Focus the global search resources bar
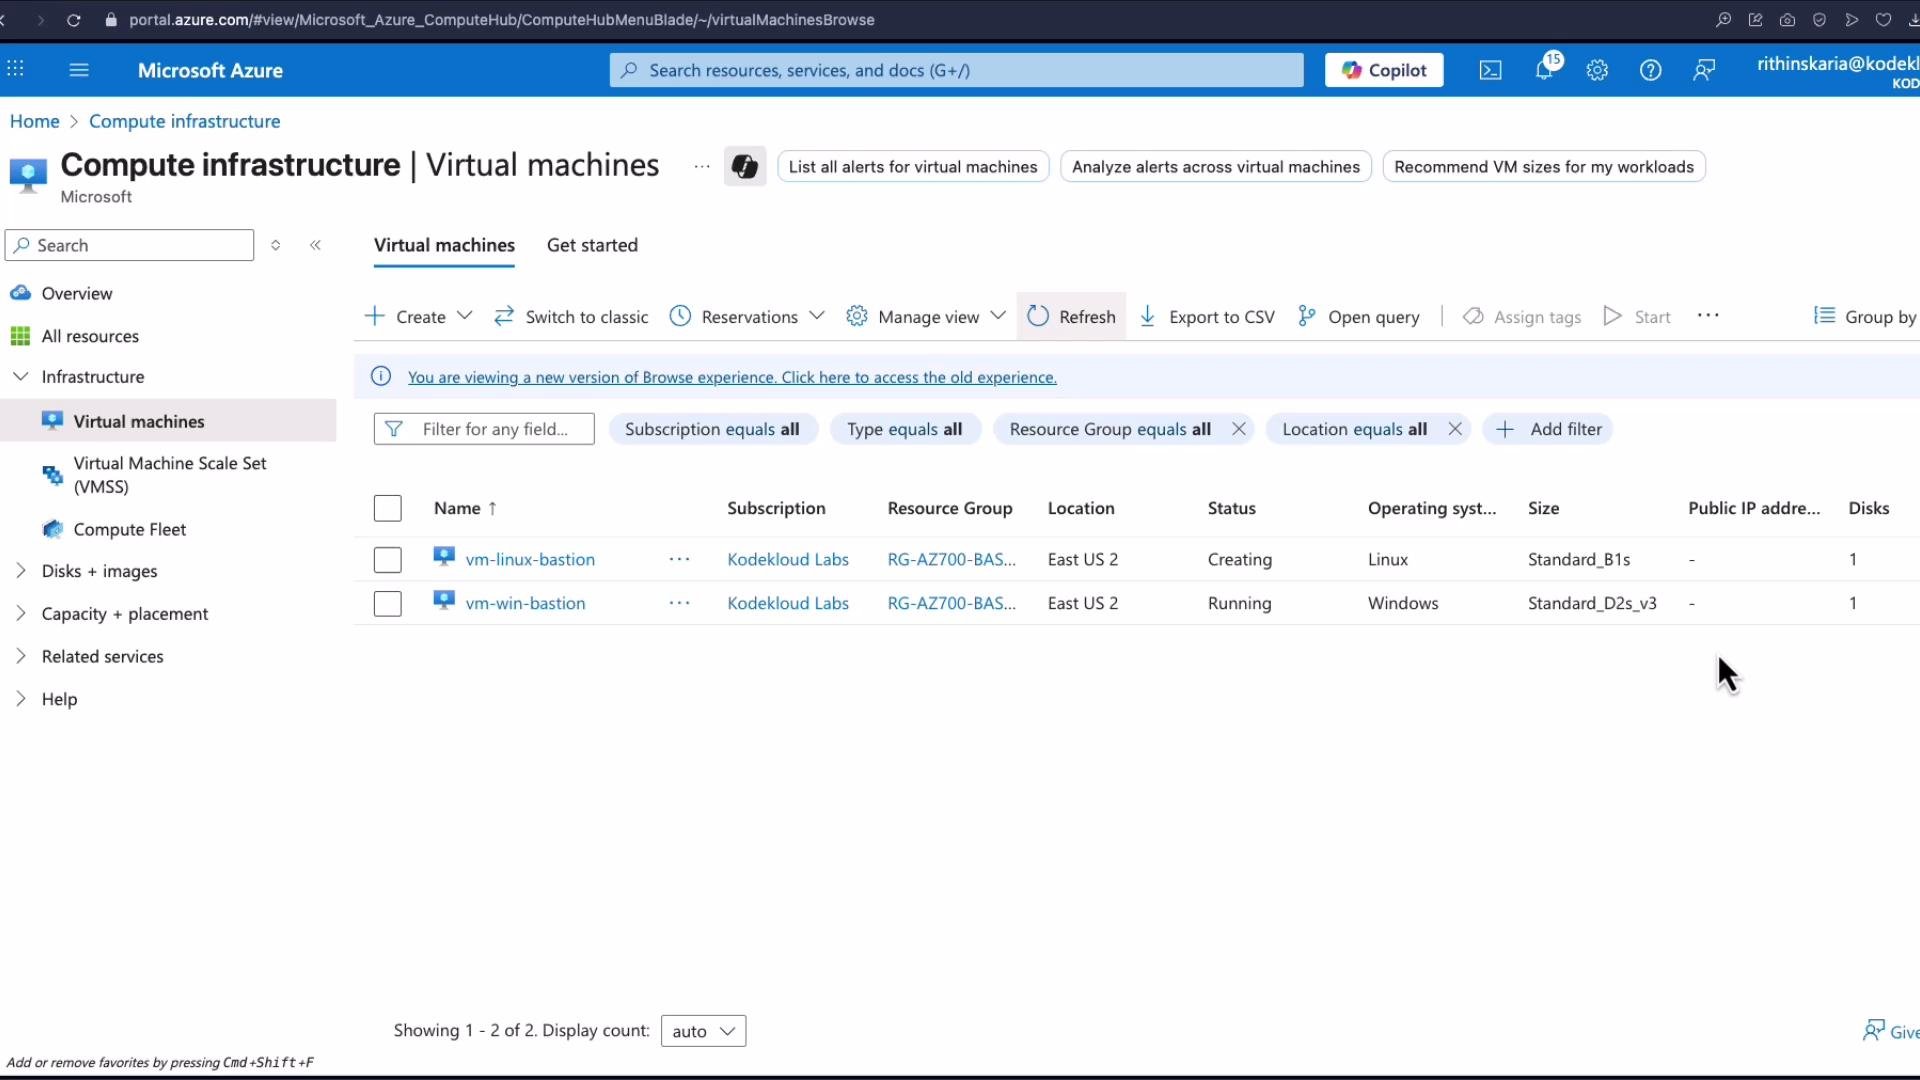 (x=956, y=70)
